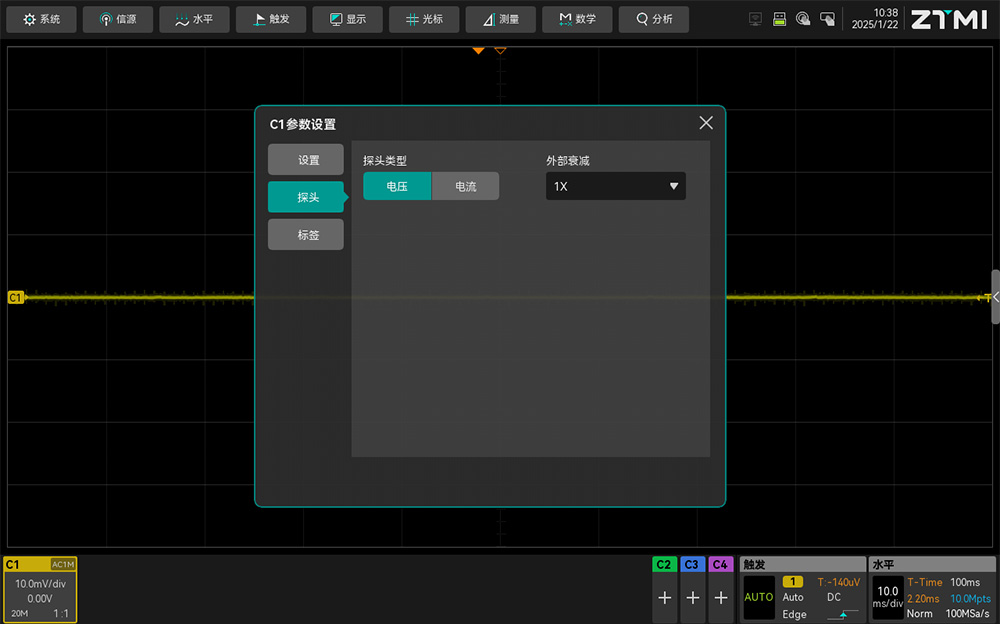The height and width of the screenshot is (624, 1000).
Task: Toggle the AUTO trigger mode box
Action: tap(759, 597)
